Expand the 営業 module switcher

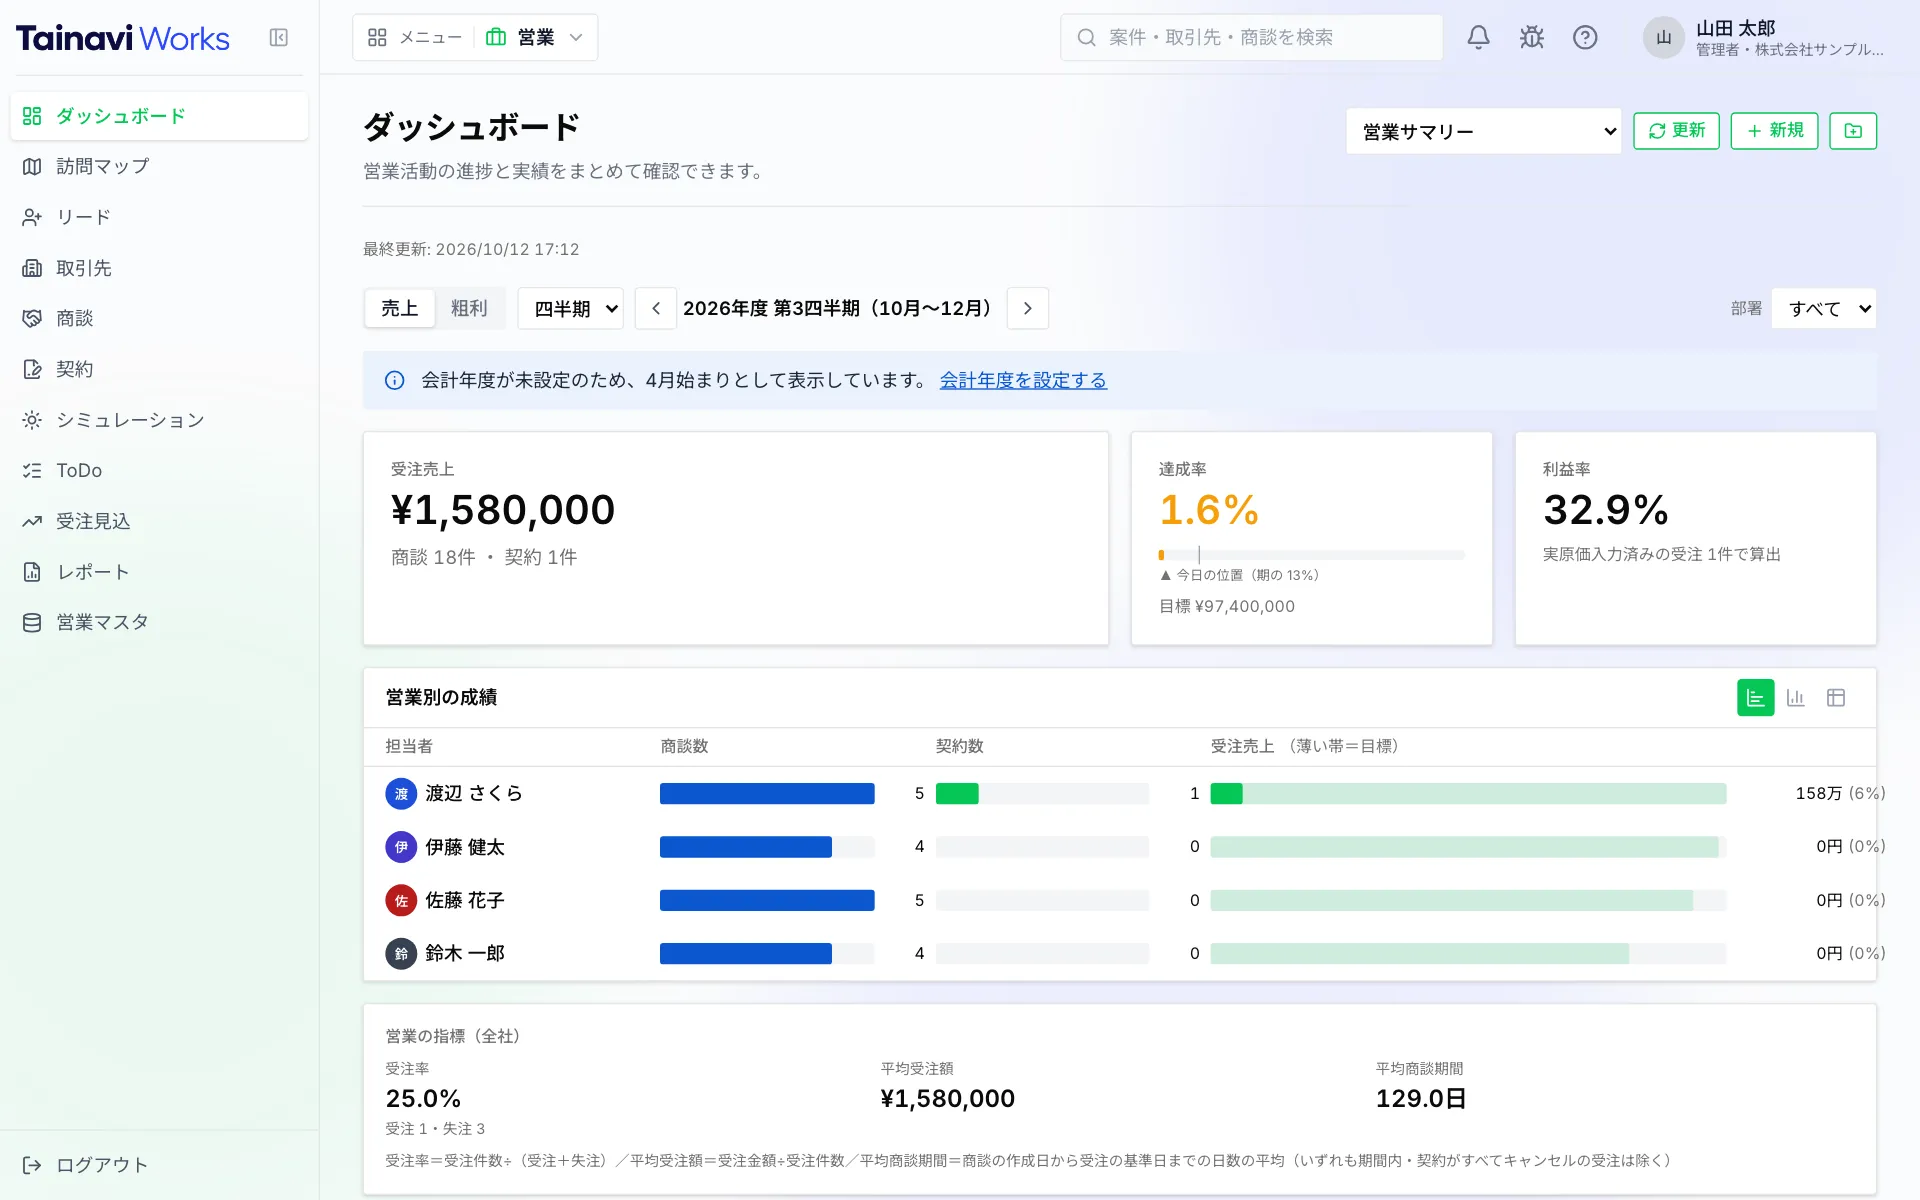pyautogui.click(x=536, y=38)
